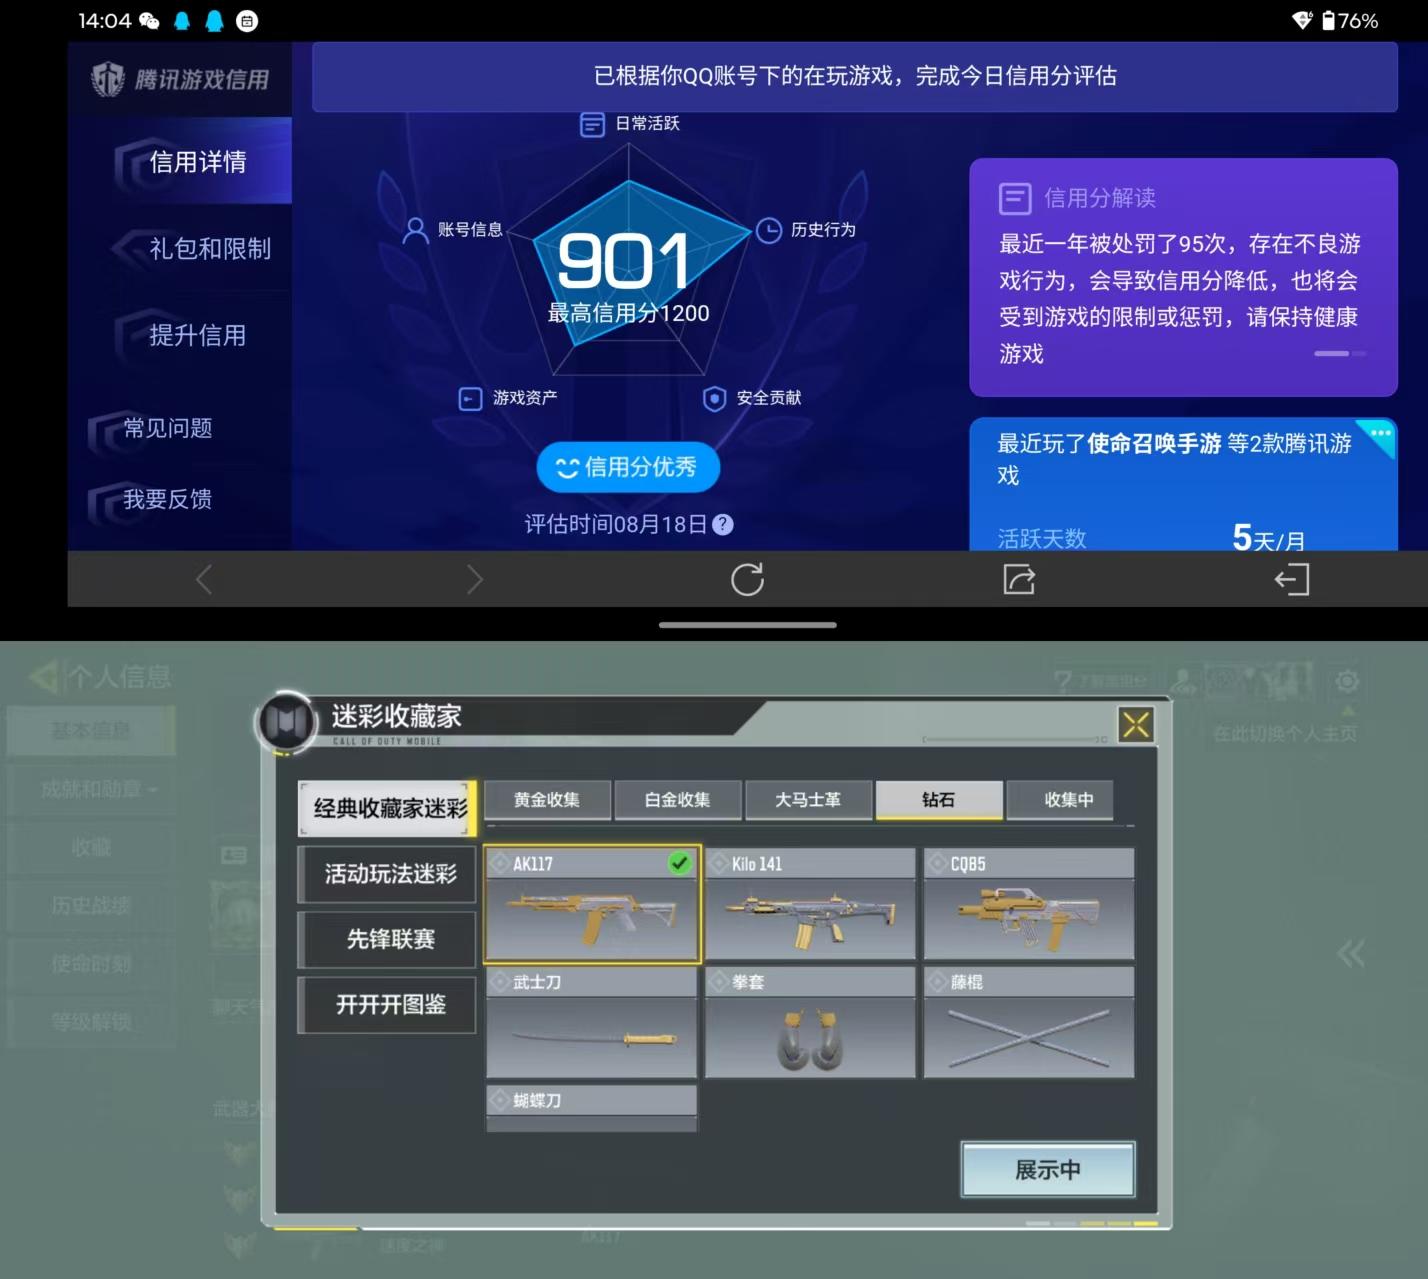This screenshot has height=1279, width=1428.
Task: Select the 武士刀 weapon card
Action: [592, 1022]
